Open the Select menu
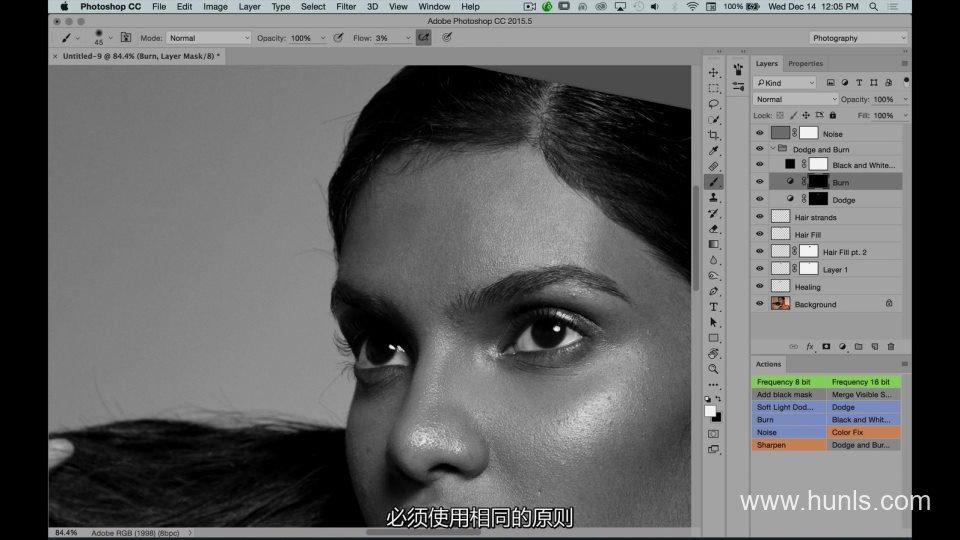 click(313, 7)
